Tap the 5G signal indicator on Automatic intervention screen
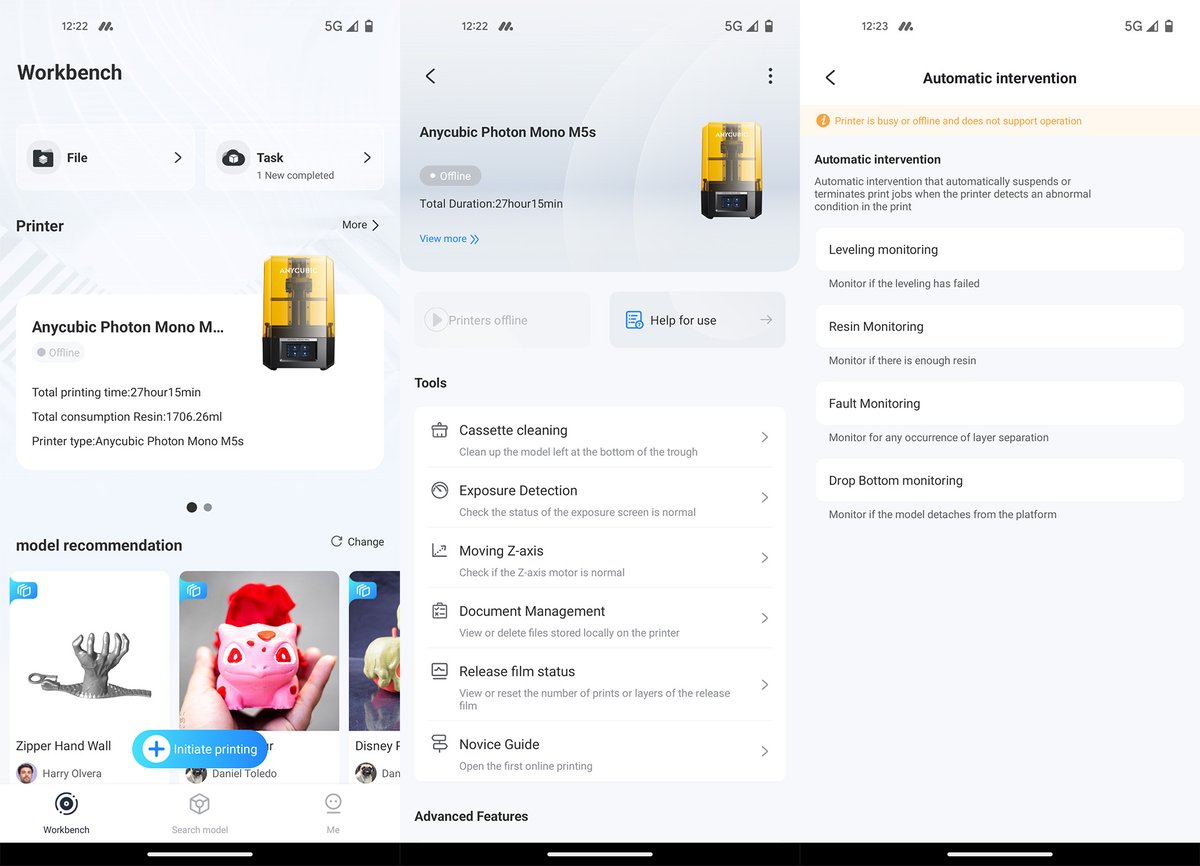 point(1142,27)
